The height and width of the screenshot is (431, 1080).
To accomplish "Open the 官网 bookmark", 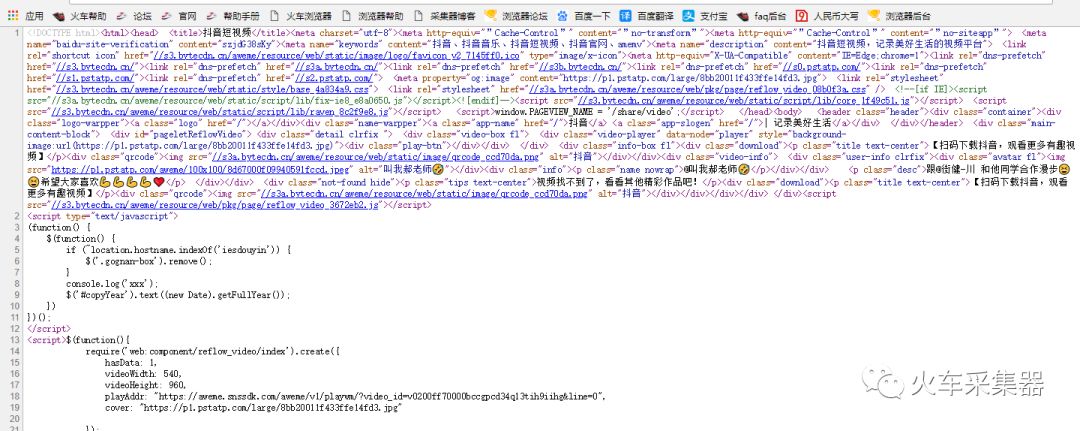I will (179, 15).
